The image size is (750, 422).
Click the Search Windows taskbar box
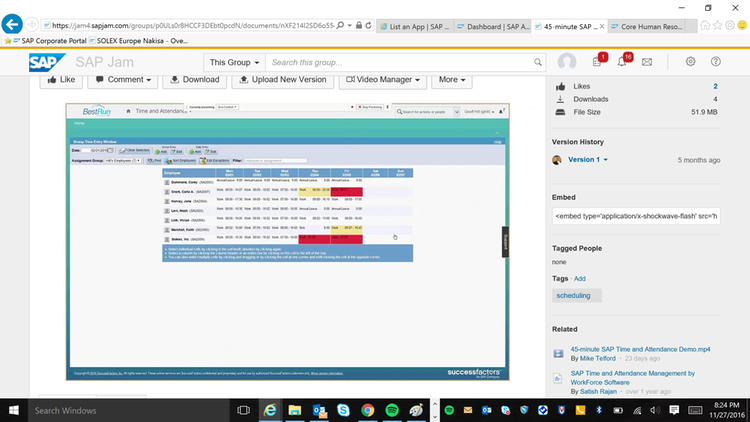coord(128,411)
